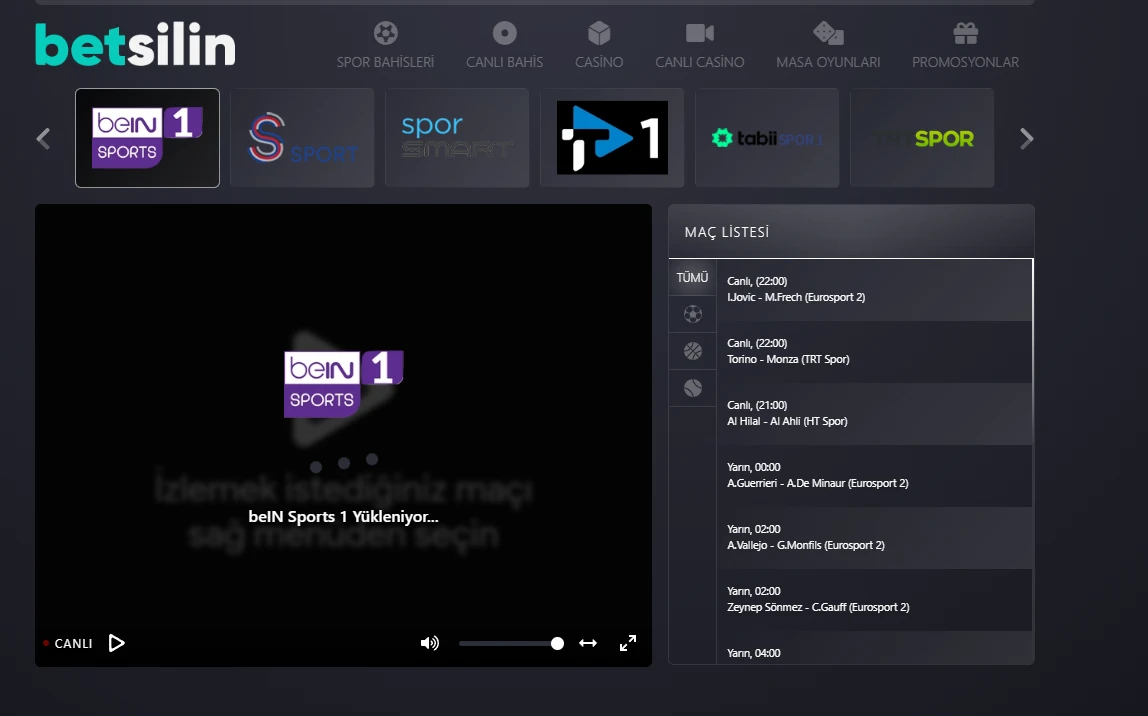The height and width of the screenshot is (716, 1148).
Task: Filter match list by football icon
Action: tap(693, 314)
